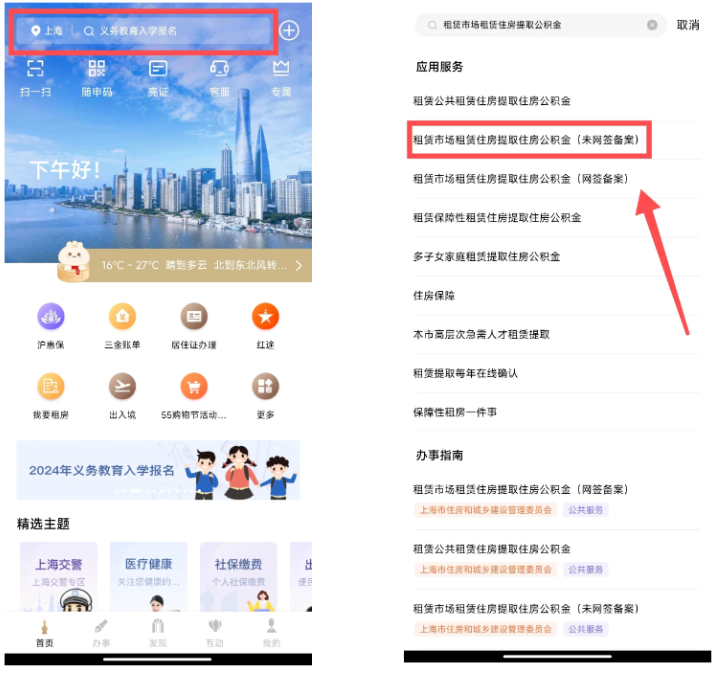
Task: Switch to the 办事 bottom tab
Action: [101, 632]
